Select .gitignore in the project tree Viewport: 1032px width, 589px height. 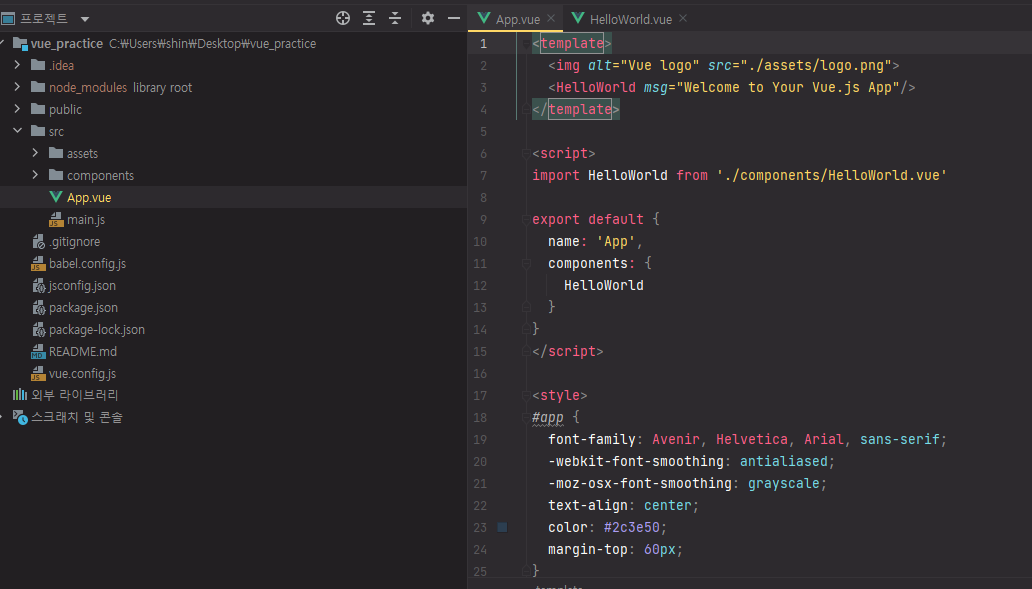coord(74,242)
